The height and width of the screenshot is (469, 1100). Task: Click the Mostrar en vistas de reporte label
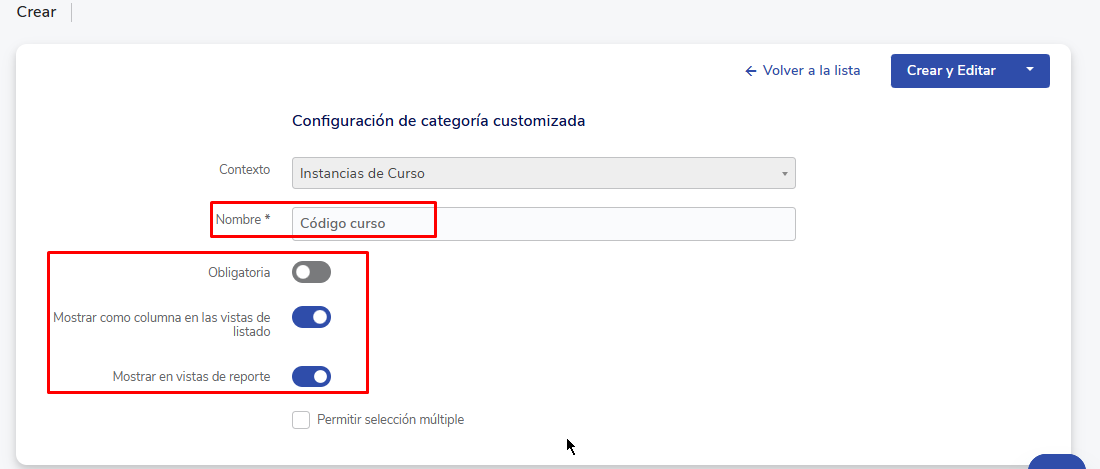tap(192, 376)
